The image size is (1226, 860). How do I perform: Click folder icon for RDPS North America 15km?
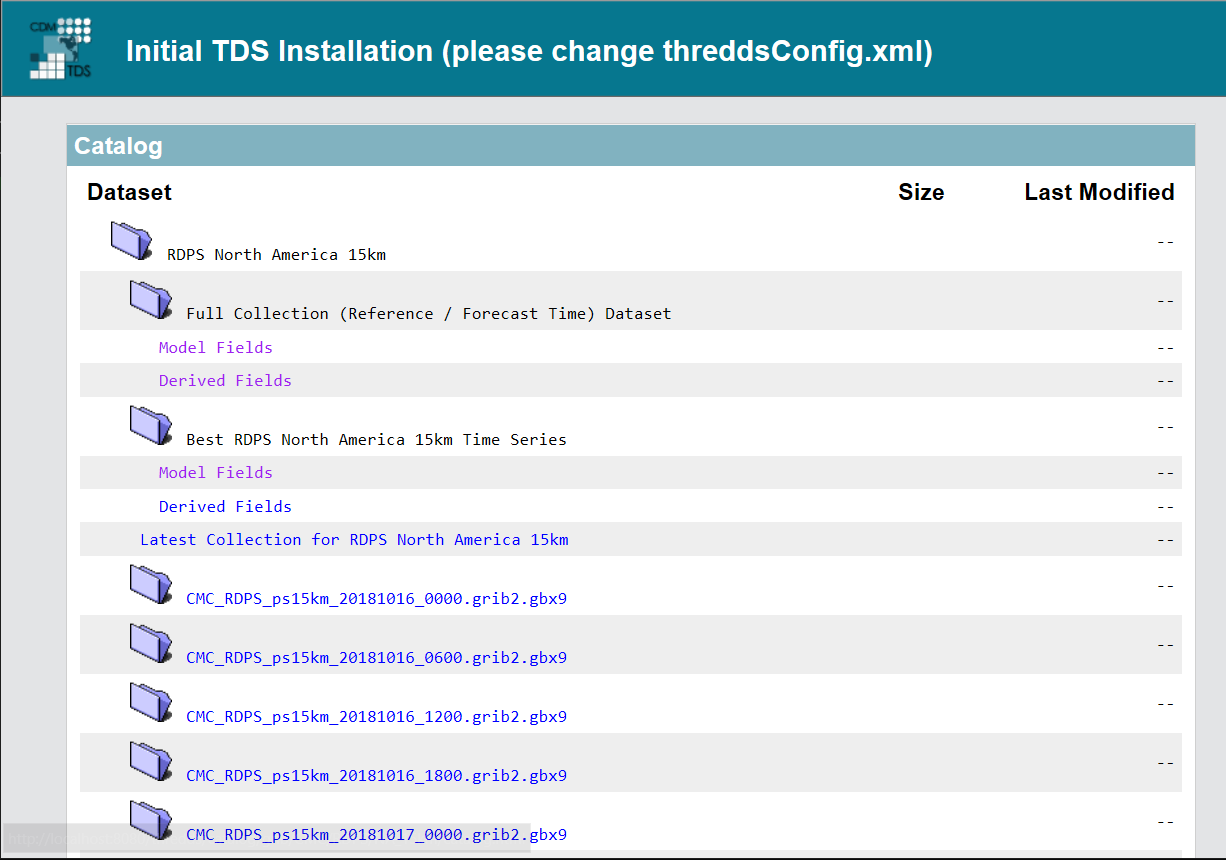point(131,240)
